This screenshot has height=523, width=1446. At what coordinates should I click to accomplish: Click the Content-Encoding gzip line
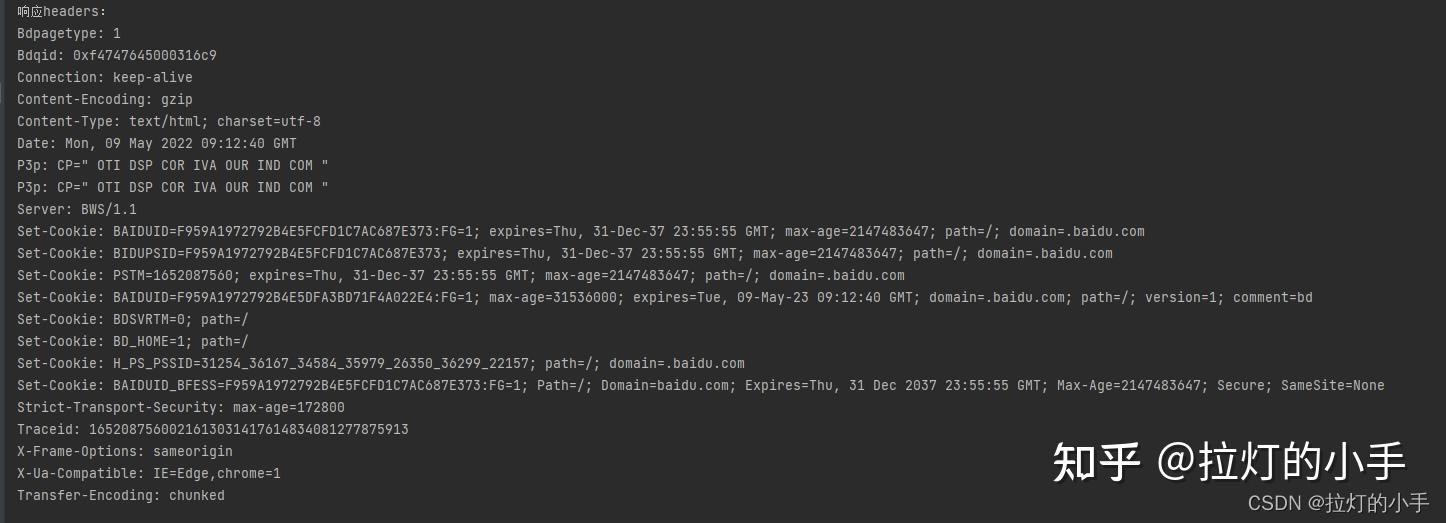pyautogui.click(x=105, y=100)
